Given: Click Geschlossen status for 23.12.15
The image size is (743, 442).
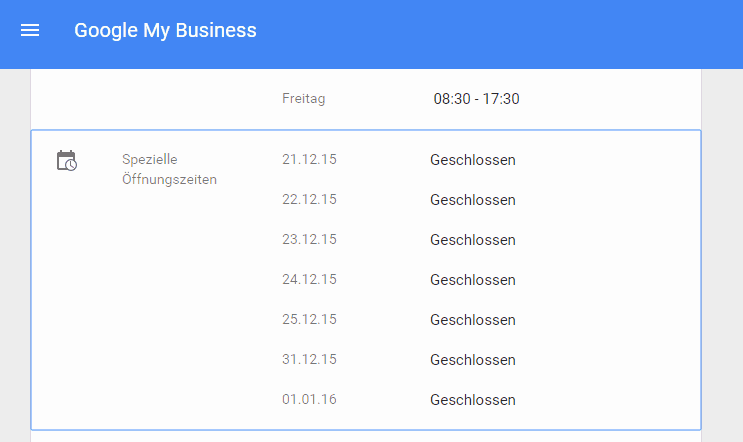Looking at the screenshot, I should pyautogui.click(x=472, y=240).
